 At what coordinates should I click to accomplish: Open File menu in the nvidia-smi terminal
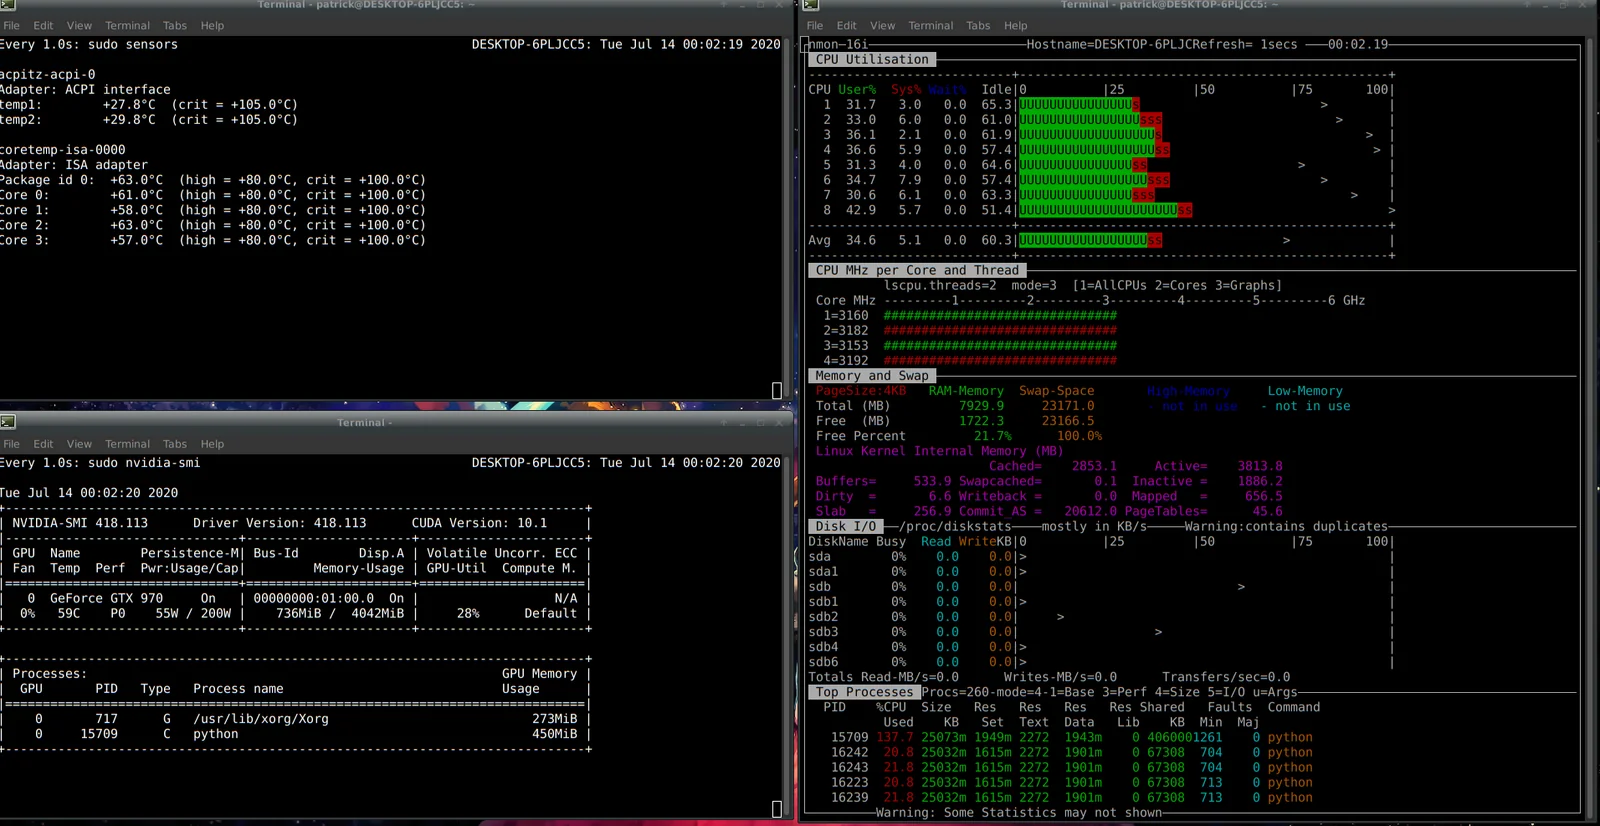[12, 444]
